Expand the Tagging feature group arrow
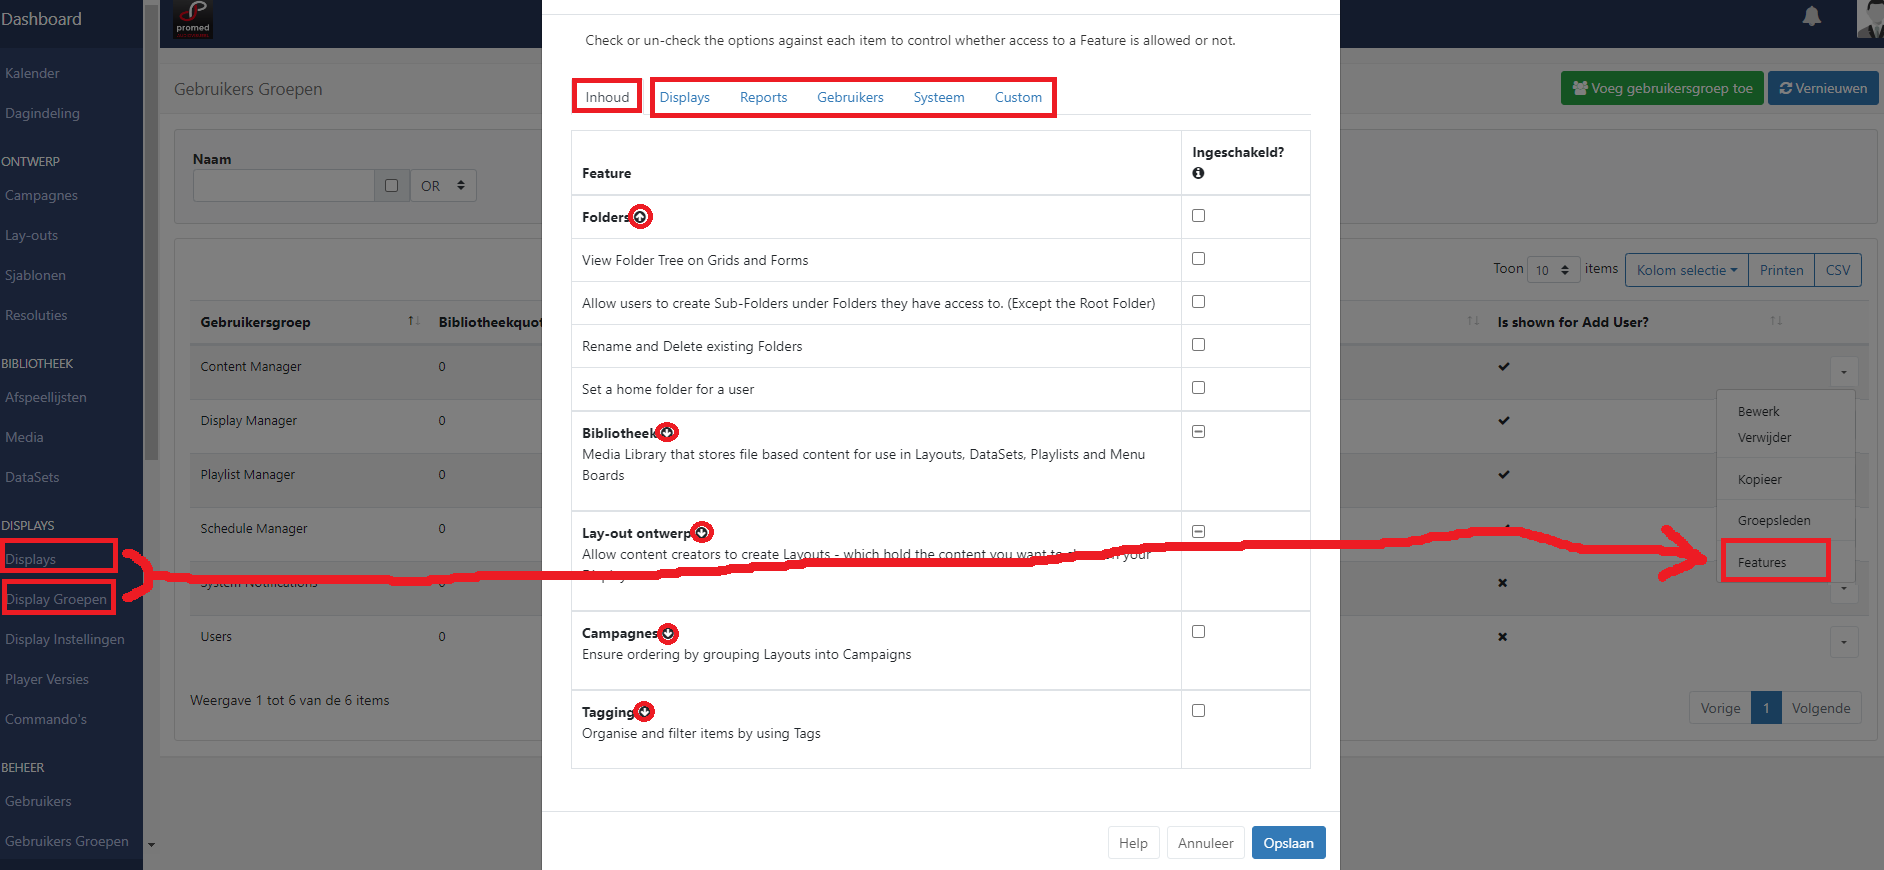Image resolution: width=1884 pixels, height=870 pixels. (x=644, y=712)
